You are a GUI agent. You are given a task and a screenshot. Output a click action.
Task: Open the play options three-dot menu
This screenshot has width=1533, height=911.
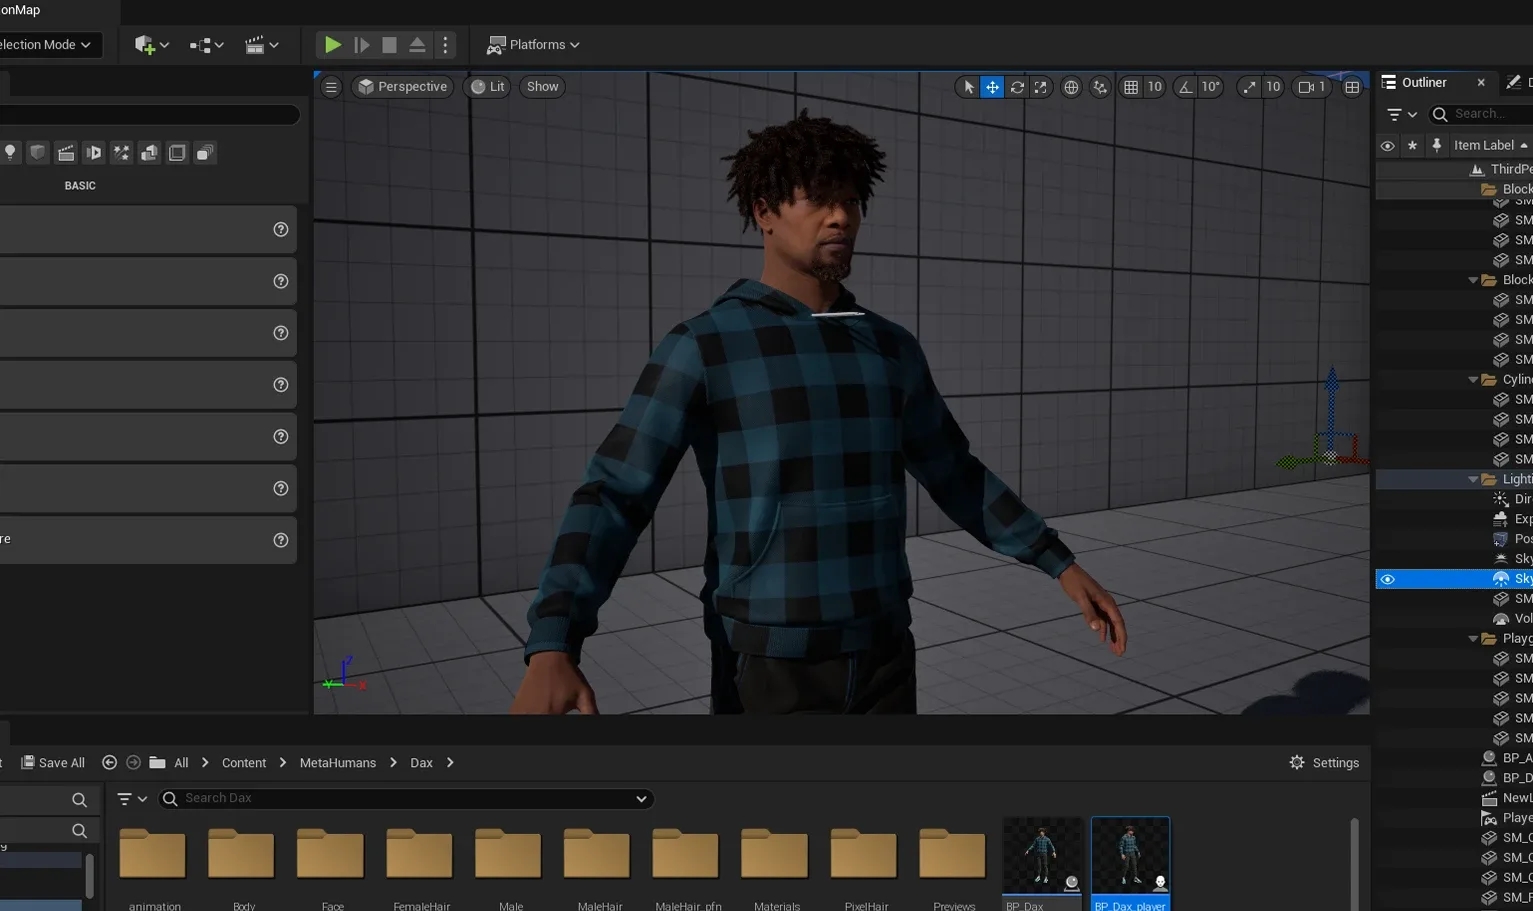pos(446,45)
